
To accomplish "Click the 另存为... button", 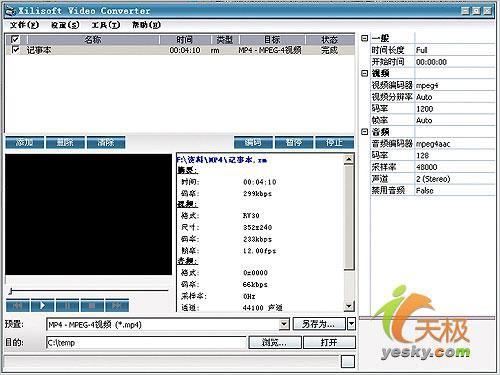I will coord(319,324).
